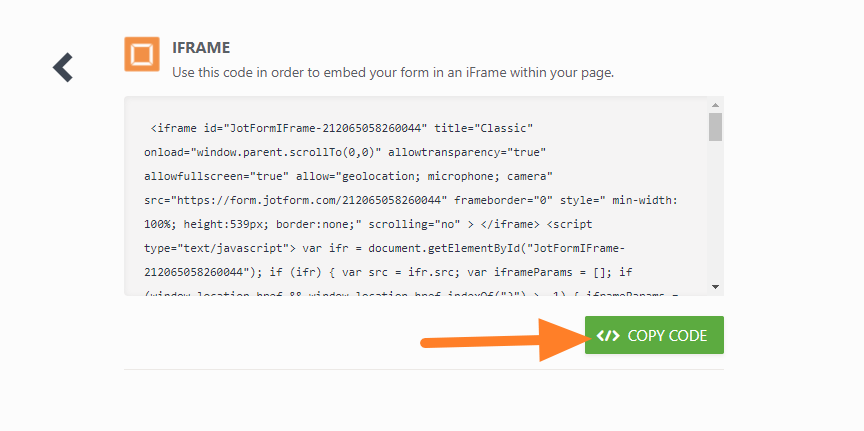Click the onload window.parent.scrollTo code line
The width and height of the screenshot is (864, 431).
click(345, 152)
